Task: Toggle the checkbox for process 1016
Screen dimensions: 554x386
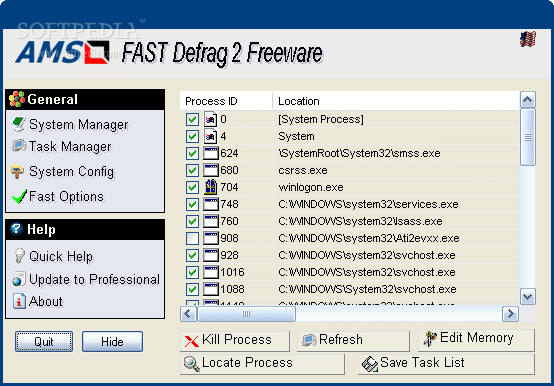Action: [x=192, y=272]
